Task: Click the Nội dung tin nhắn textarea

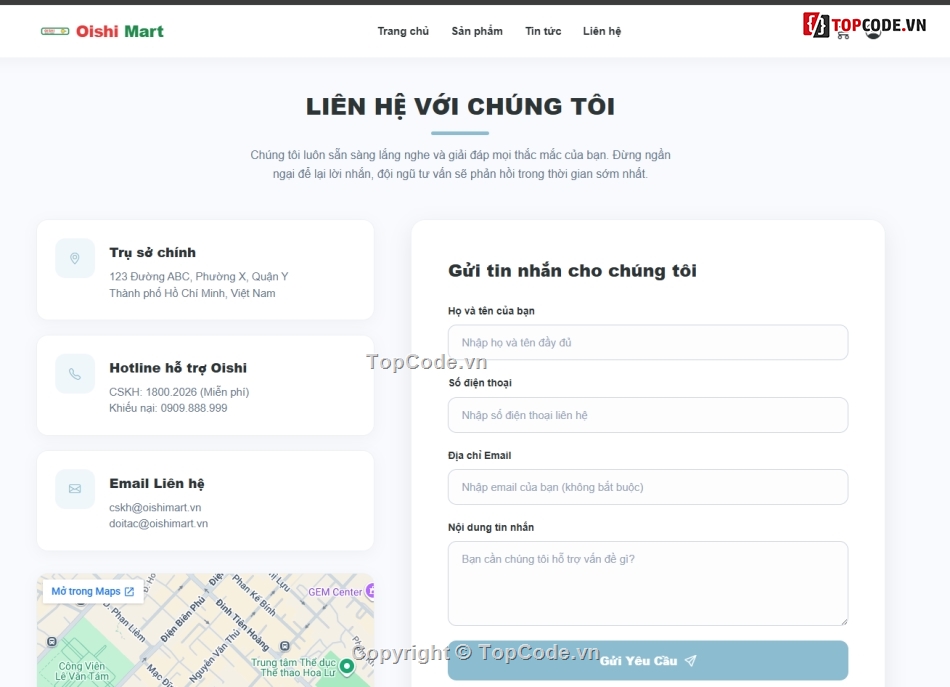Action: coord(648,583)
